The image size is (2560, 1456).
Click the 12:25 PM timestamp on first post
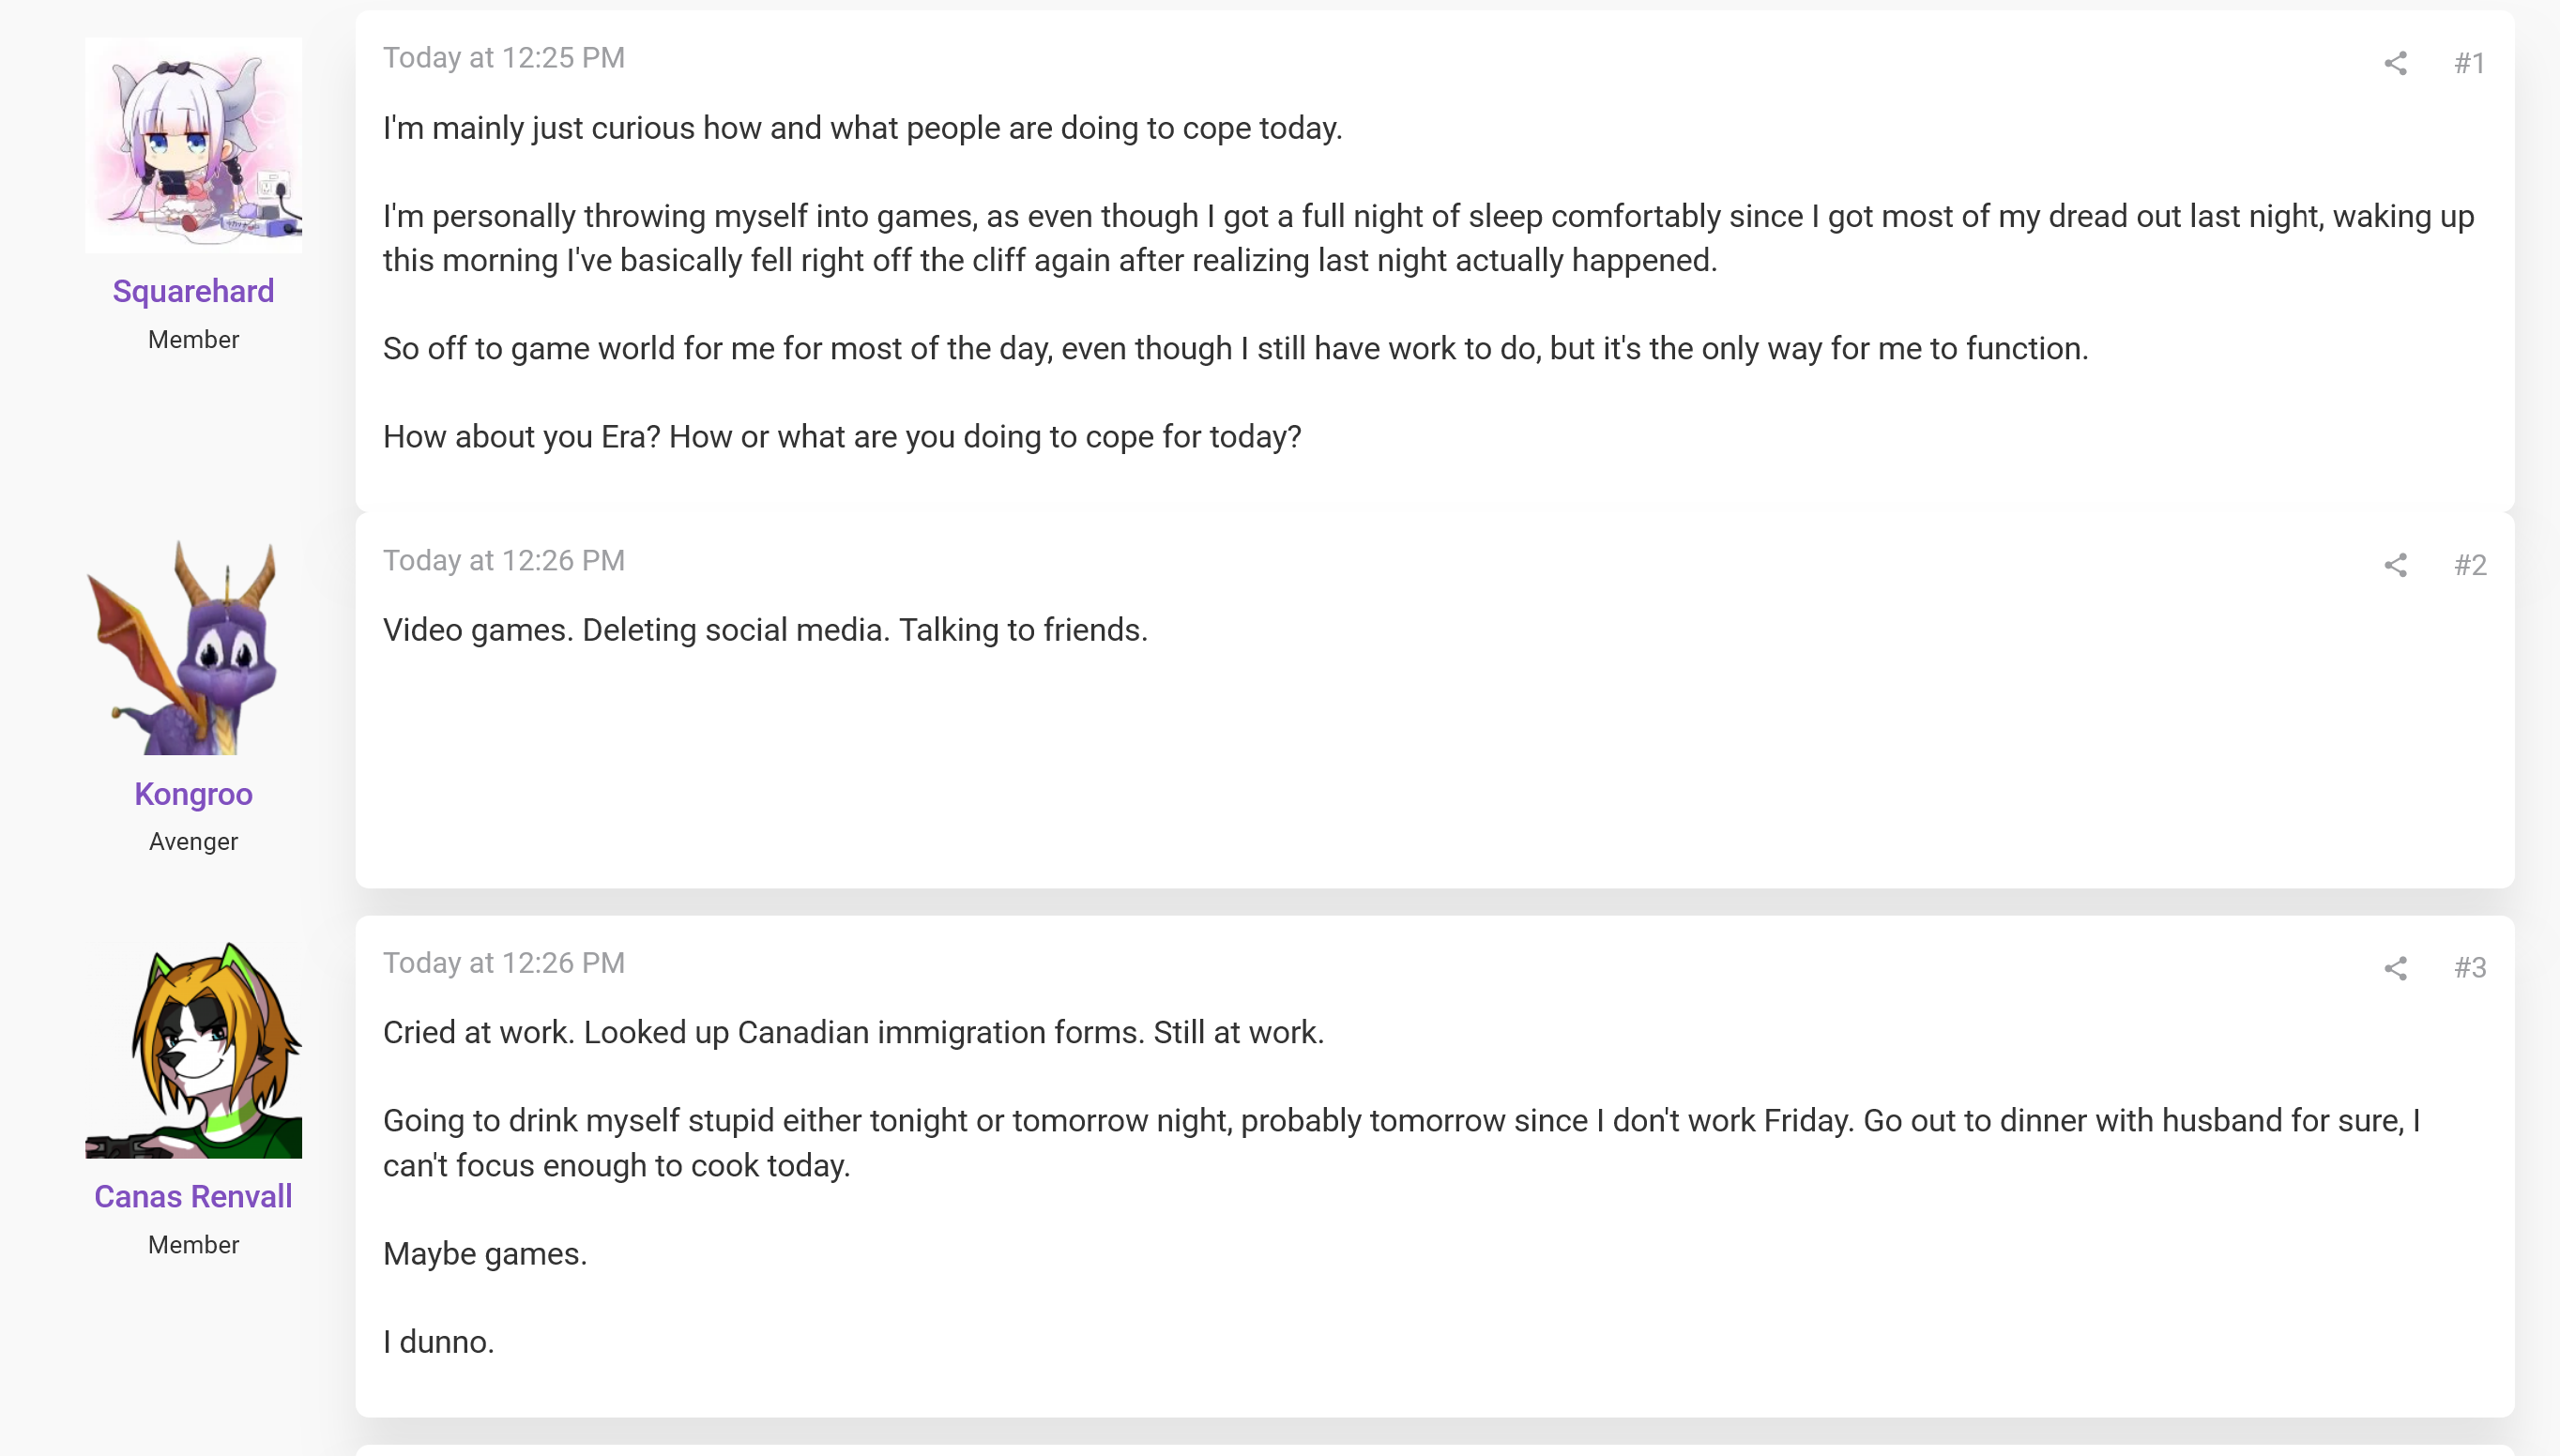[504, 58]
